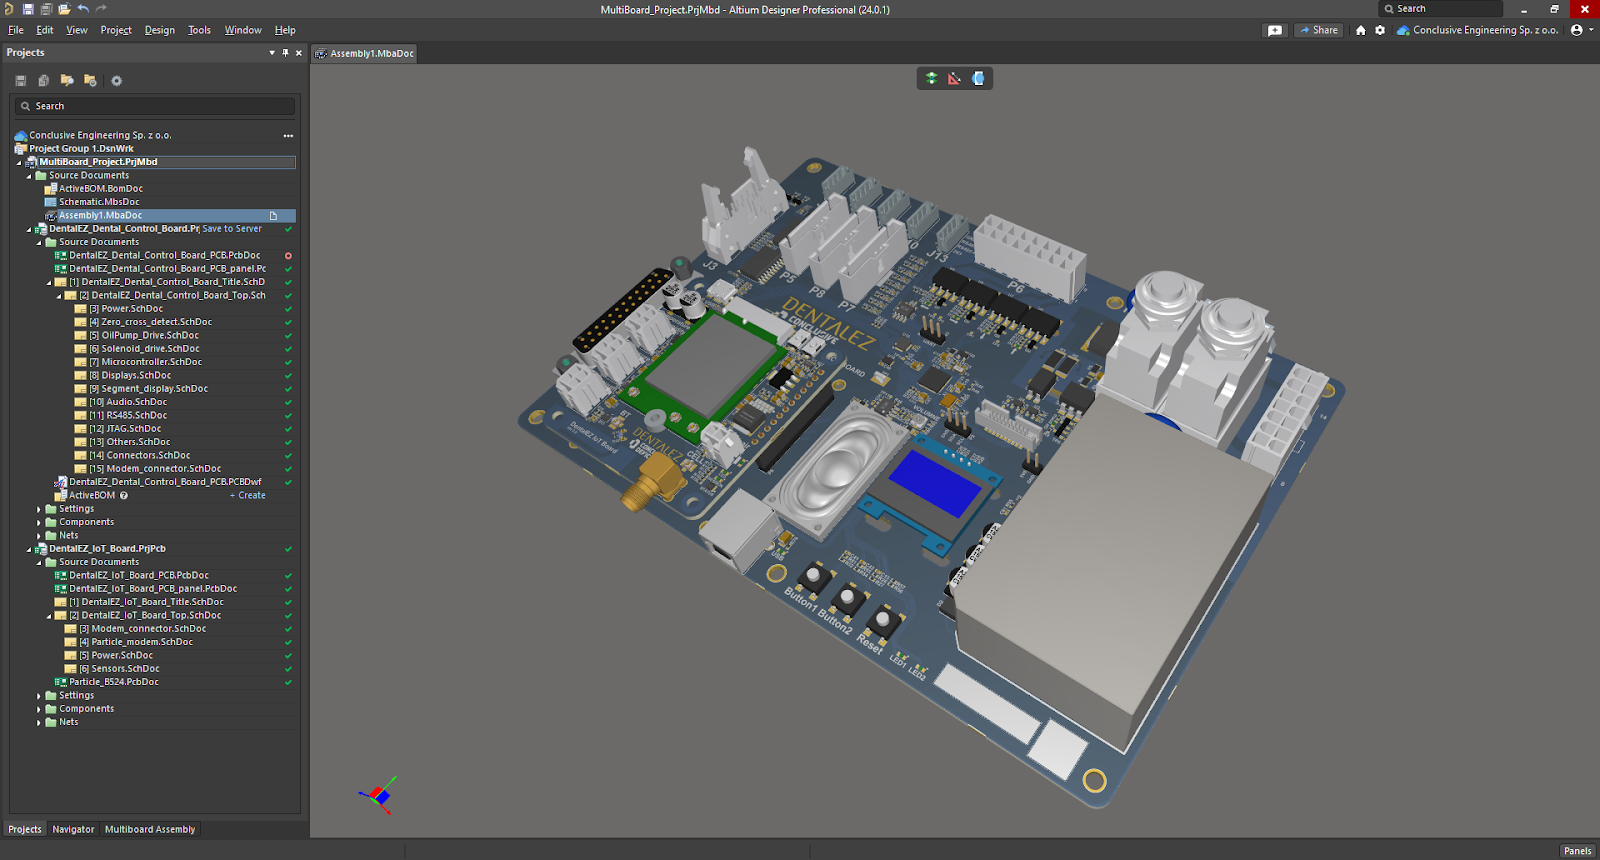Click the red status icon on the DentalEZ_Dental_Control_Board_PCB.PcbDoc row
The width and height of the screenshot is (1600, 860).
pyautogui.click(x=288, y=256)
